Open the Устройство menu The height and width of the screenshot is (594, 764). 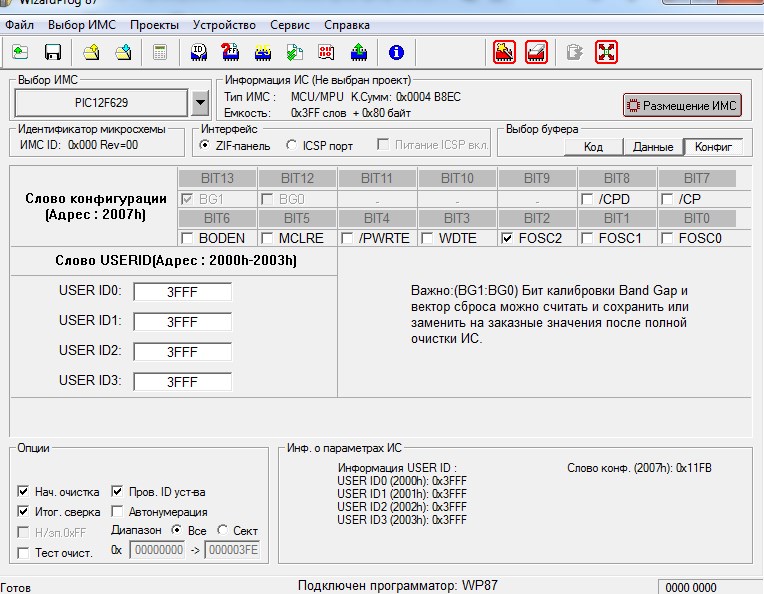tap(224, 25)
